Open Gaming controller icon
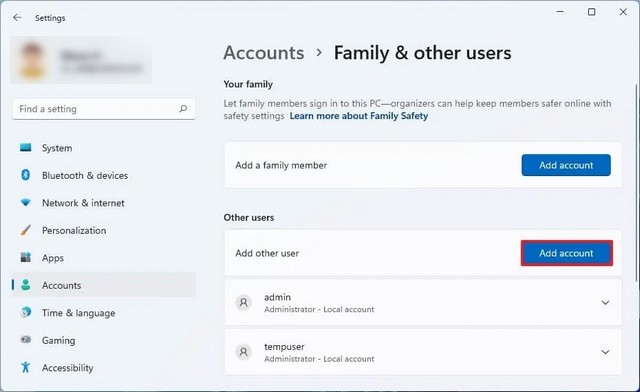The height and width of the screenshot is (392, 640). click(x=25, y=339)
